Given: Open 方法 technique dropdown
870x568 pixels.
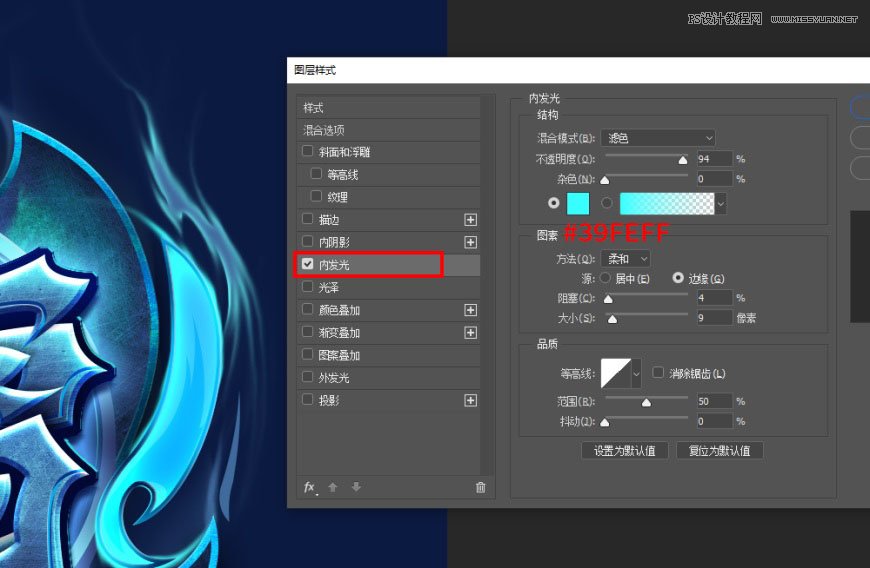Looking at the screenshot, I should pyautogui.click(x=625, y=258).
